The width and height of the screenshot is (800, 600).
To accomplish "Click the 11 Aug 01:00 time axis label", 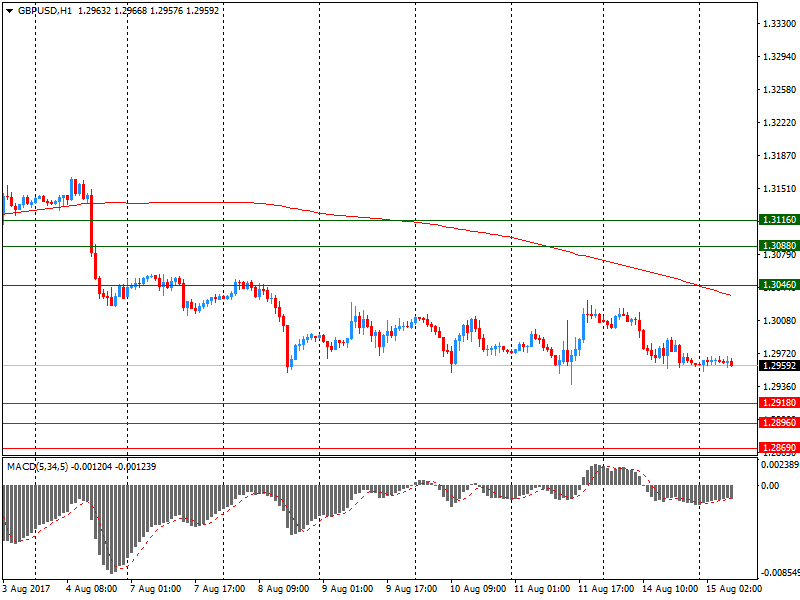I will [x=542, y=589].
